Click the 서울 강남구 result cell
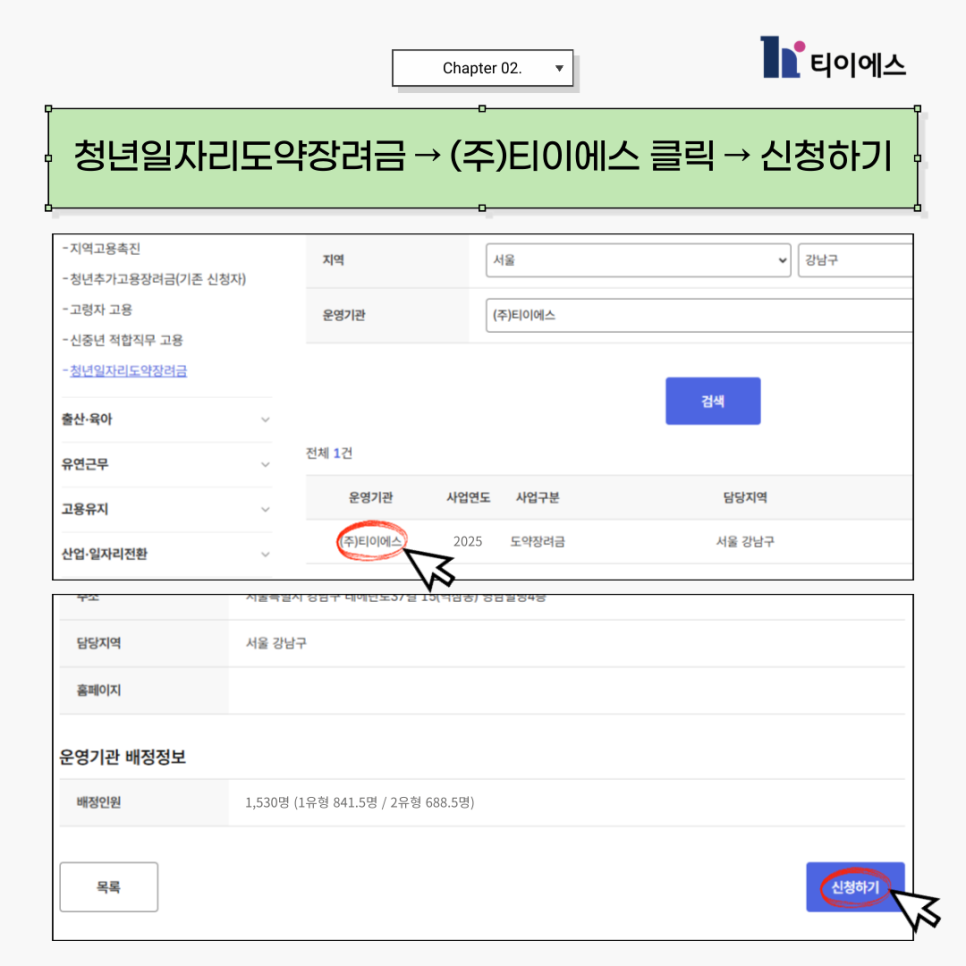 [x=745, y=542]
